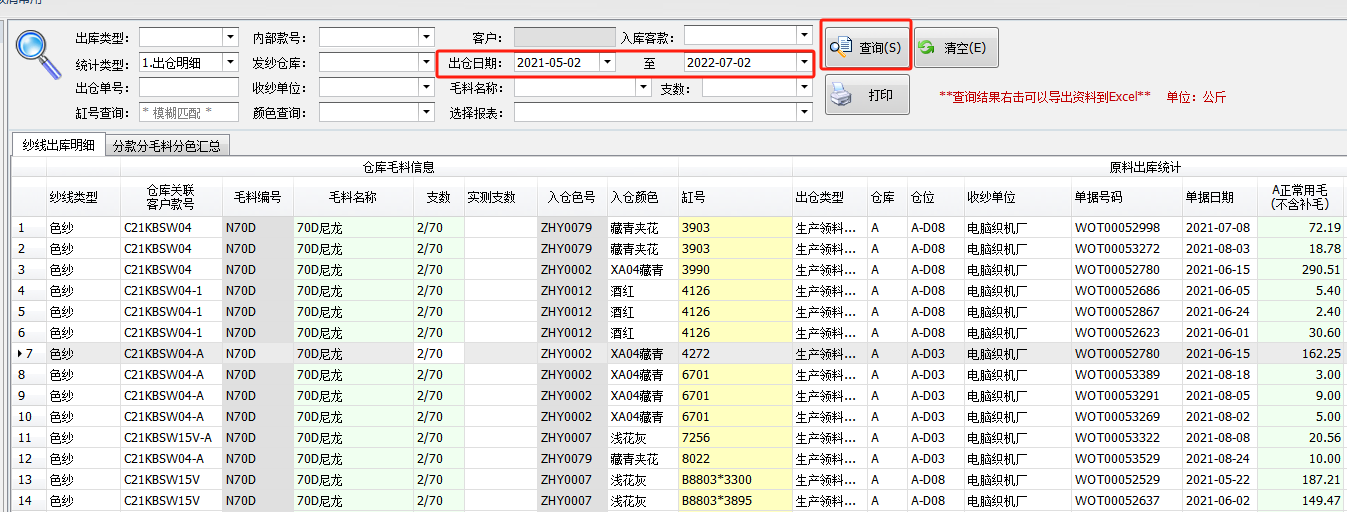Click cell WOT00052637
Viewport: 1347px width, 512px height.
(x=1125, y=501)
